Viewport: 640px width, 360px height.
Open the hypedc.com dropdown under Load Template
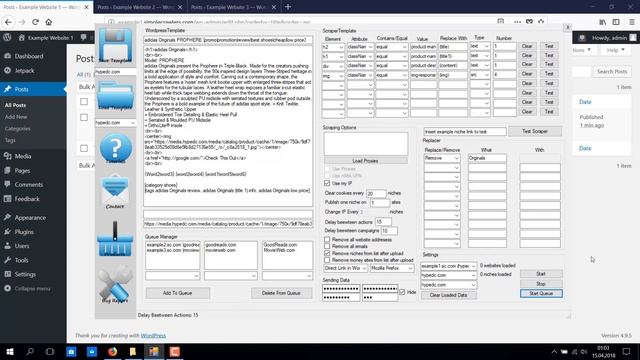116,122
